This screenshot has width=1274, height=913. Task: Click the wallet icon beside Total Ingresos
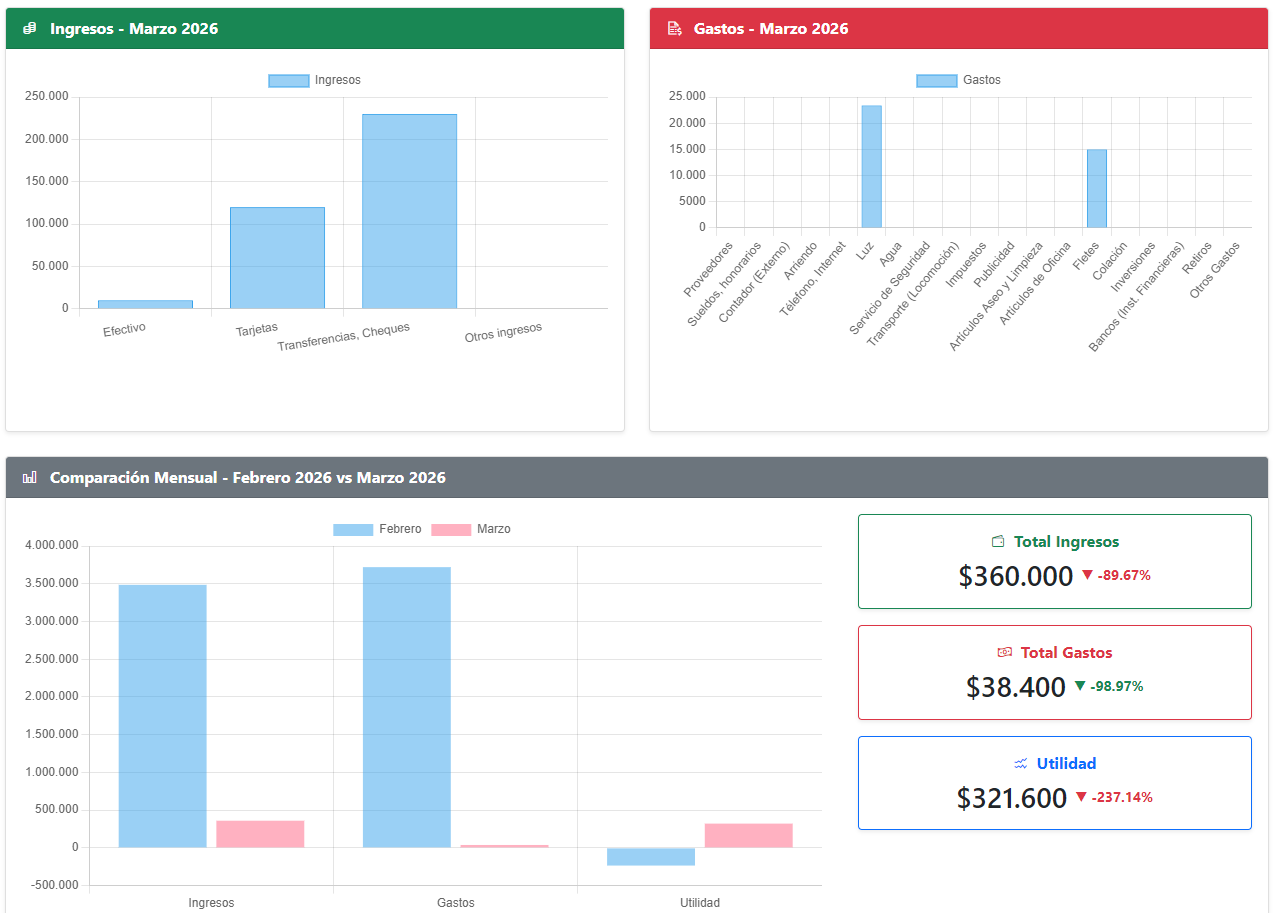click(x=997, y=542)
